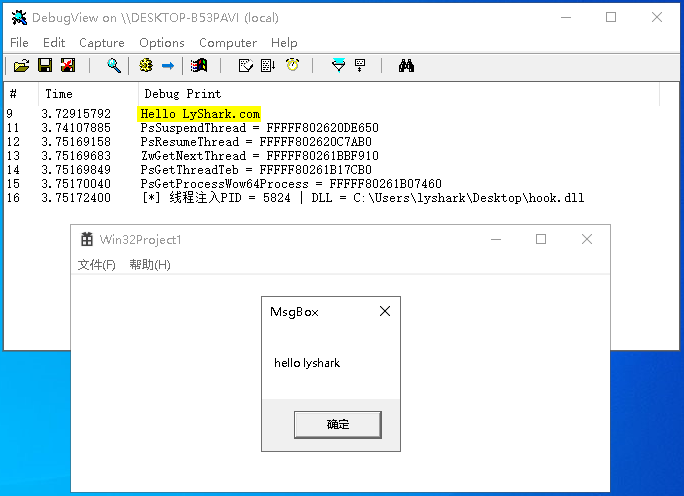Open the Filter funnel toolbar icon
This screenshot has height=496, width=684.
pyautogui.click(x=339, y=65)
